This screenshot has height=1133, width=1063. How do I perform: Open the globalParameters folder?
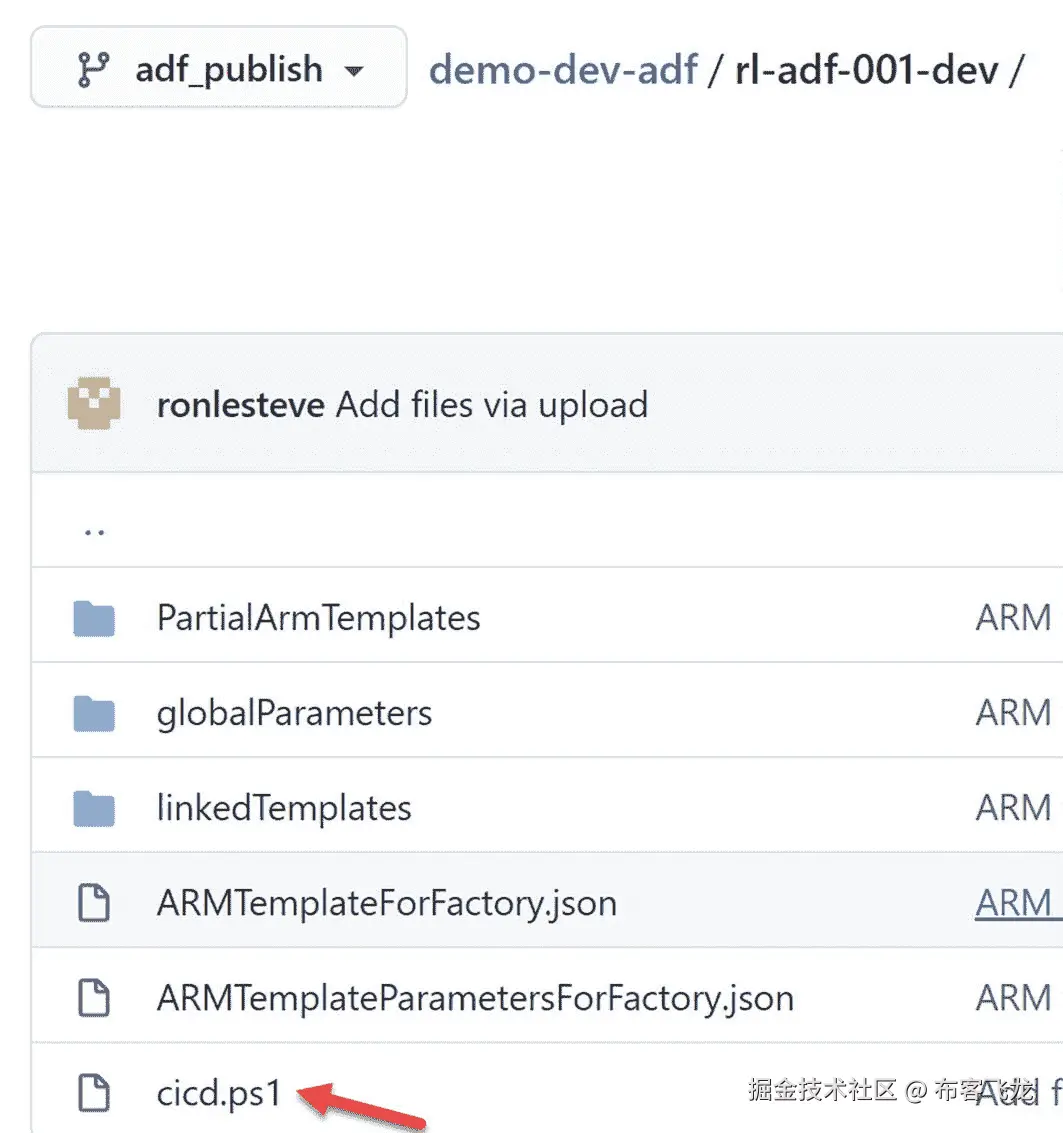click(294, 713)
